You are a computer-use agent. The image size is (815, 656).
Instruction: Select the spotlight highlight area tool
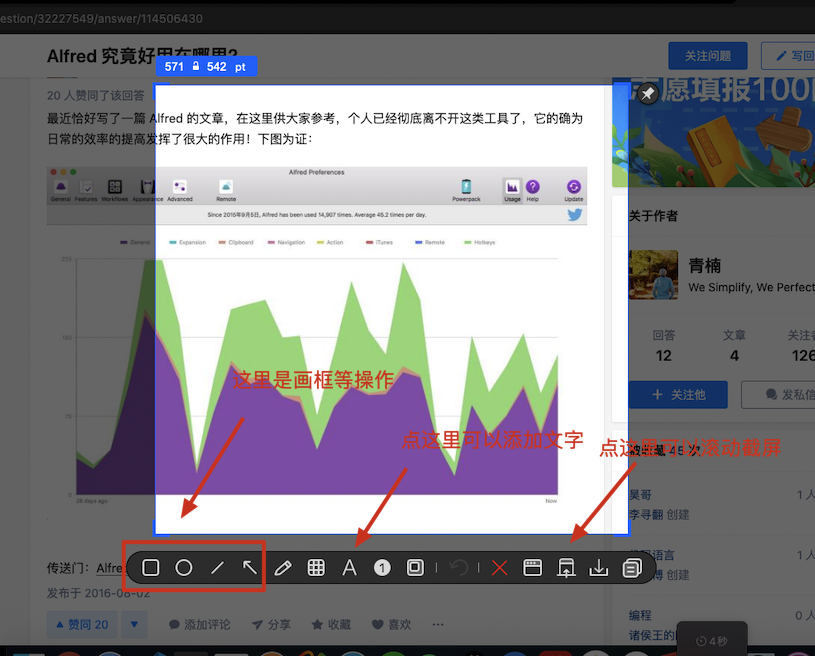point(415,568)
